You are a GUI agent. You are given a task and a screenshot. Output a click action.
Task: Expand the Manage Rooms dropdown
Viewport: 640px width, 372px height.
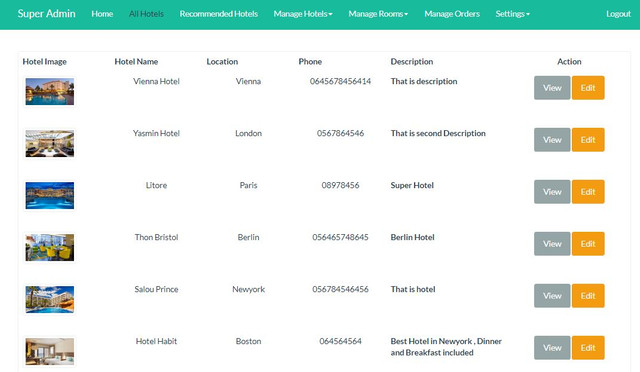click(x=378, y=14)
